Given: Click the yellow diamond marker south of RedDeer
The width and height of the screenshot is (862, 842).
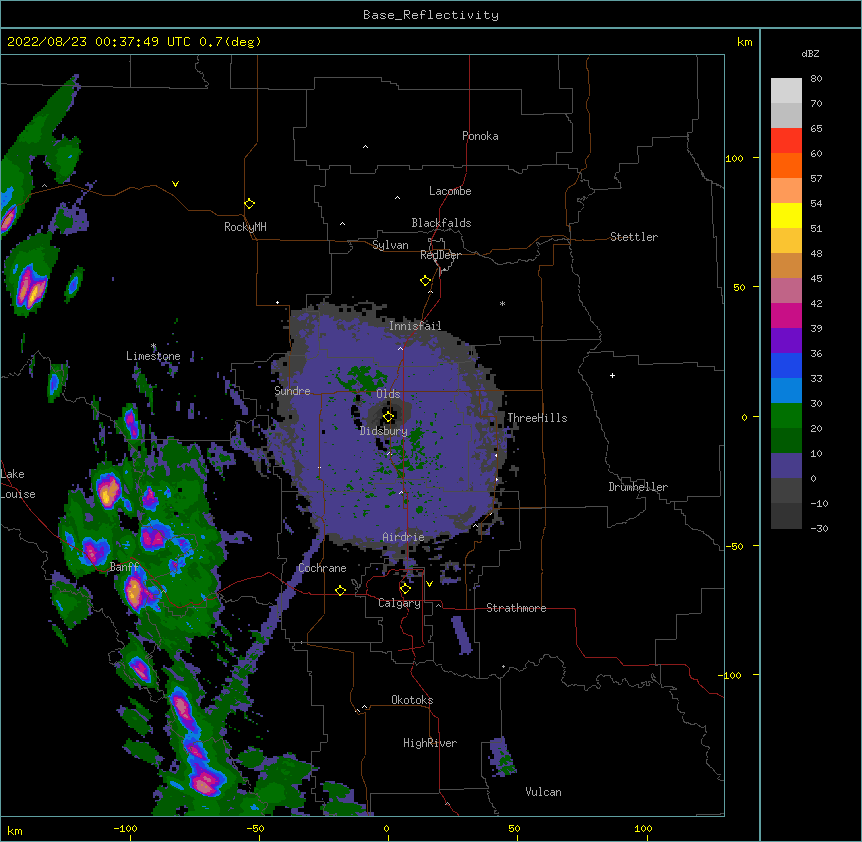Looking at the screenshot, I should coord(426,281).
